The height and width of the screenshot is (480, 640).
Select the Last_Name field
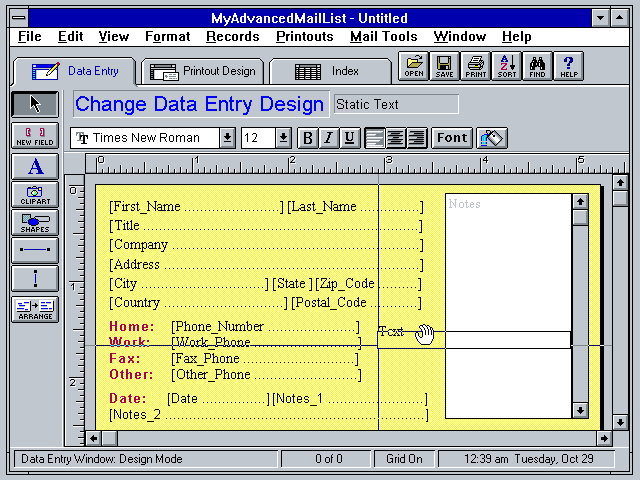(355, 207)
